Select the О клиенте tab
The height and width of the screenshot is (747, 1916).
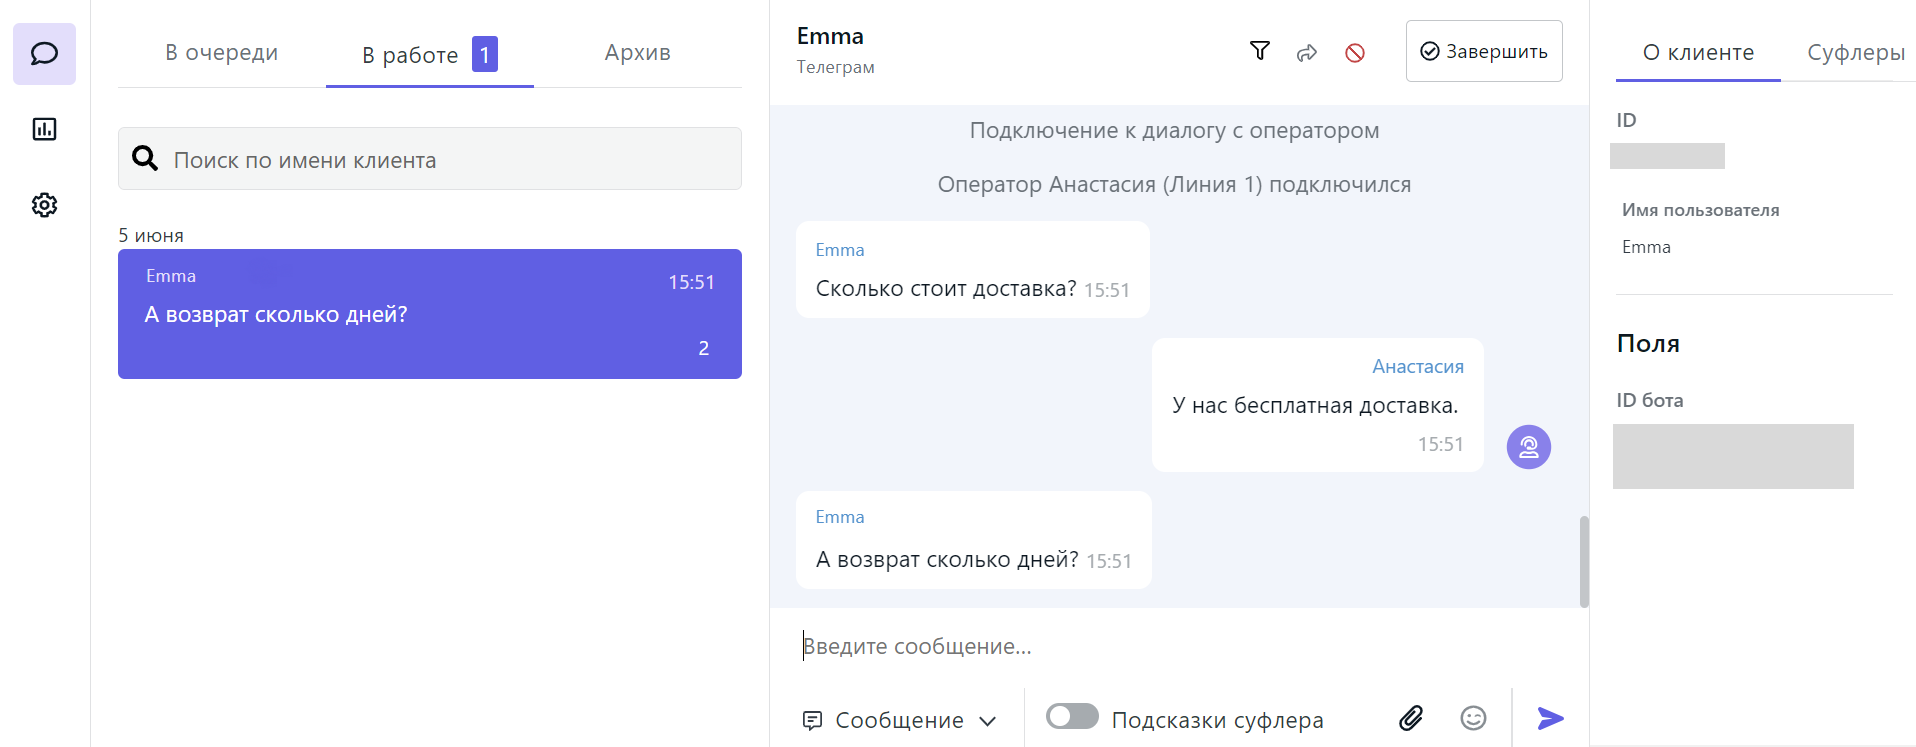pos(1698,53)
